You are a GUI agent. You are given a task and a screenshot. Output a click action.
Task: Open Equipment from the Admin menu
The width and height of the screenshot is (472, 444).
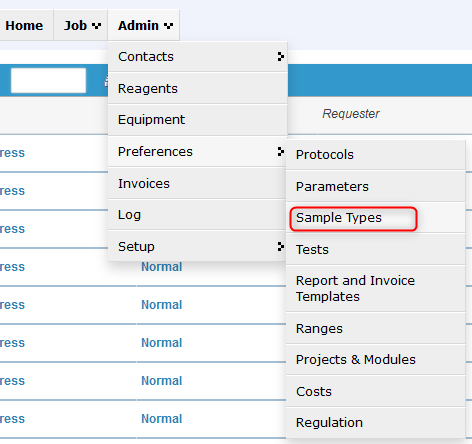pos(198,120)
